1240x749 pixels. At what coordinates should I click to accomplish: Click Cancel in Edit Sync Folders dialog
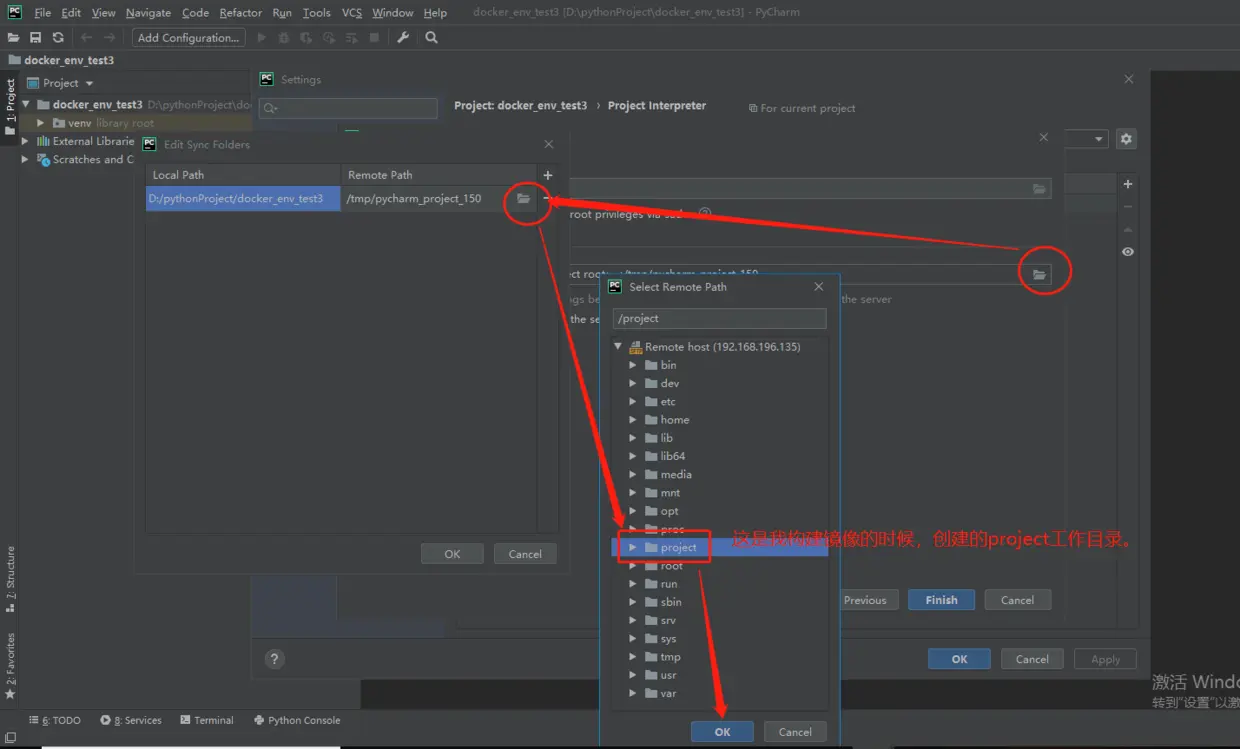coord(525,554)
